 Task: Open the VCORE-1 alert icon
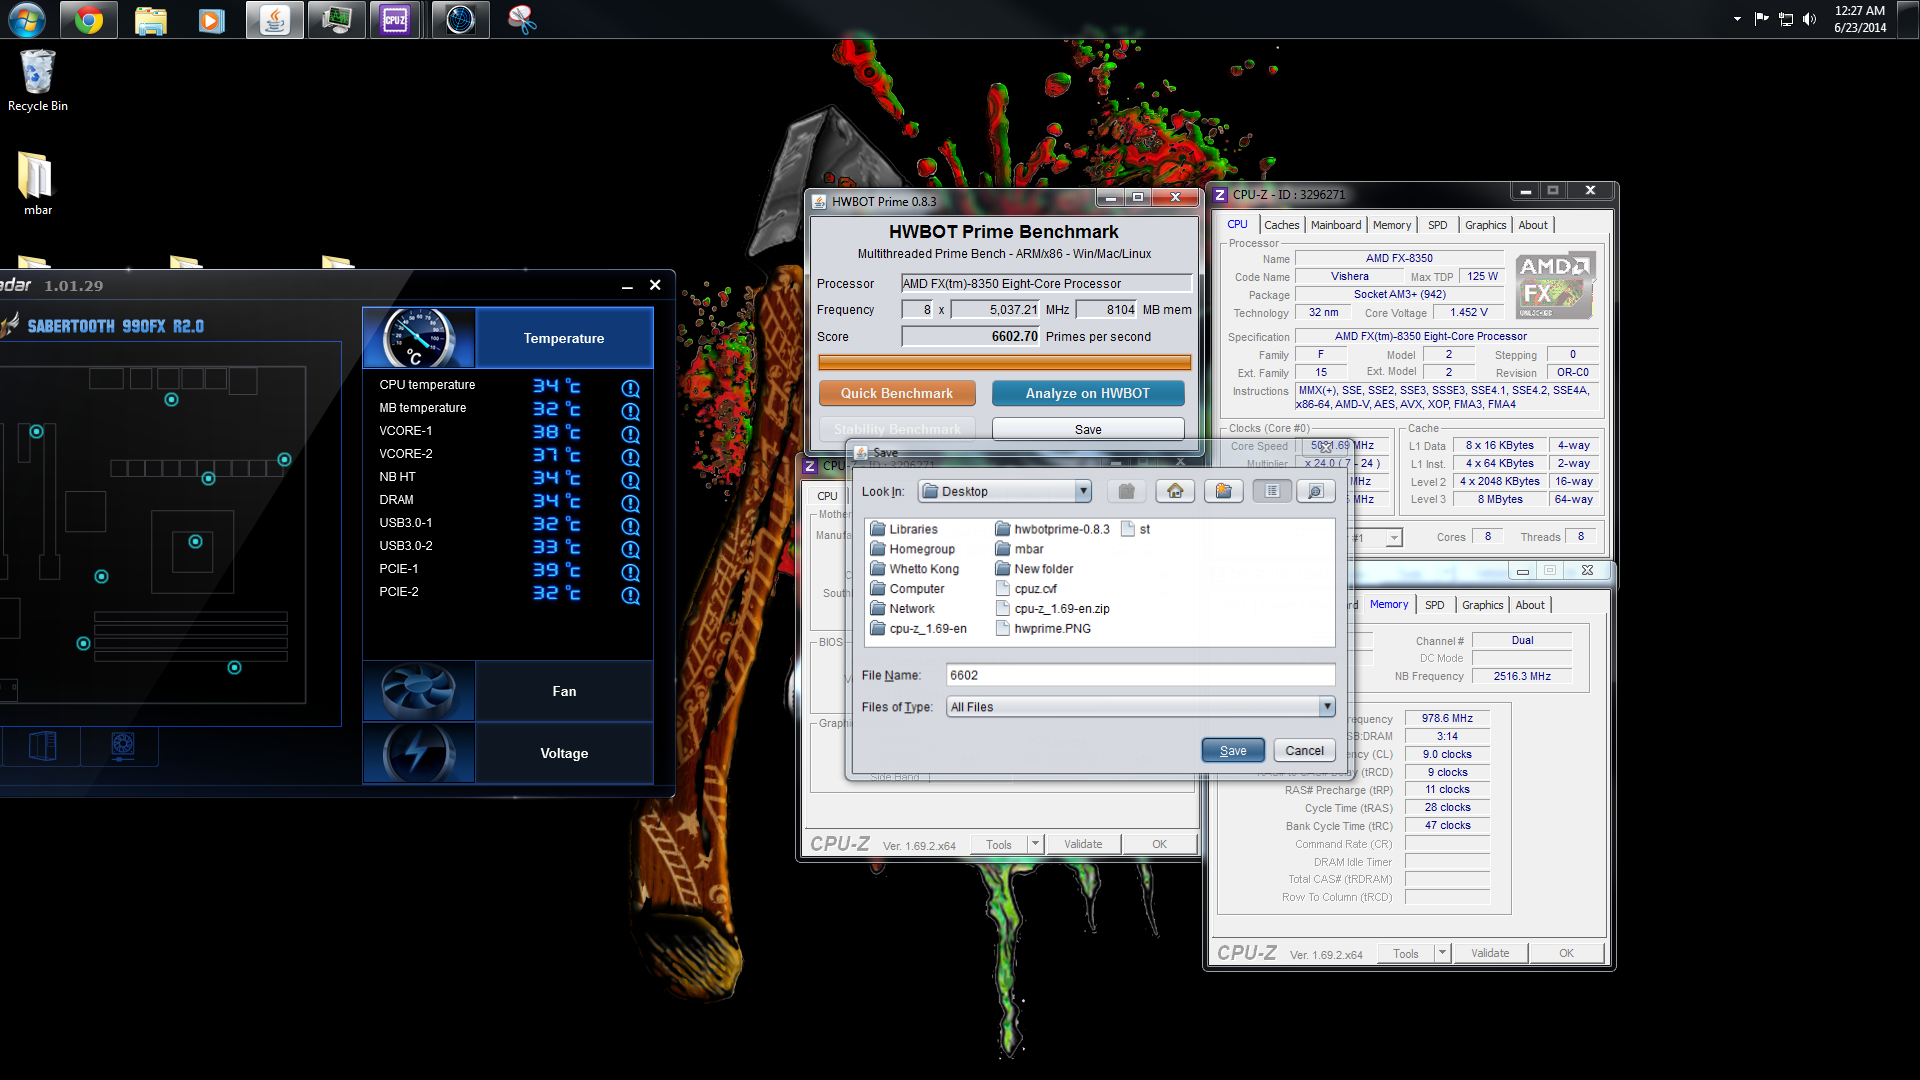(x=631, y=434)
